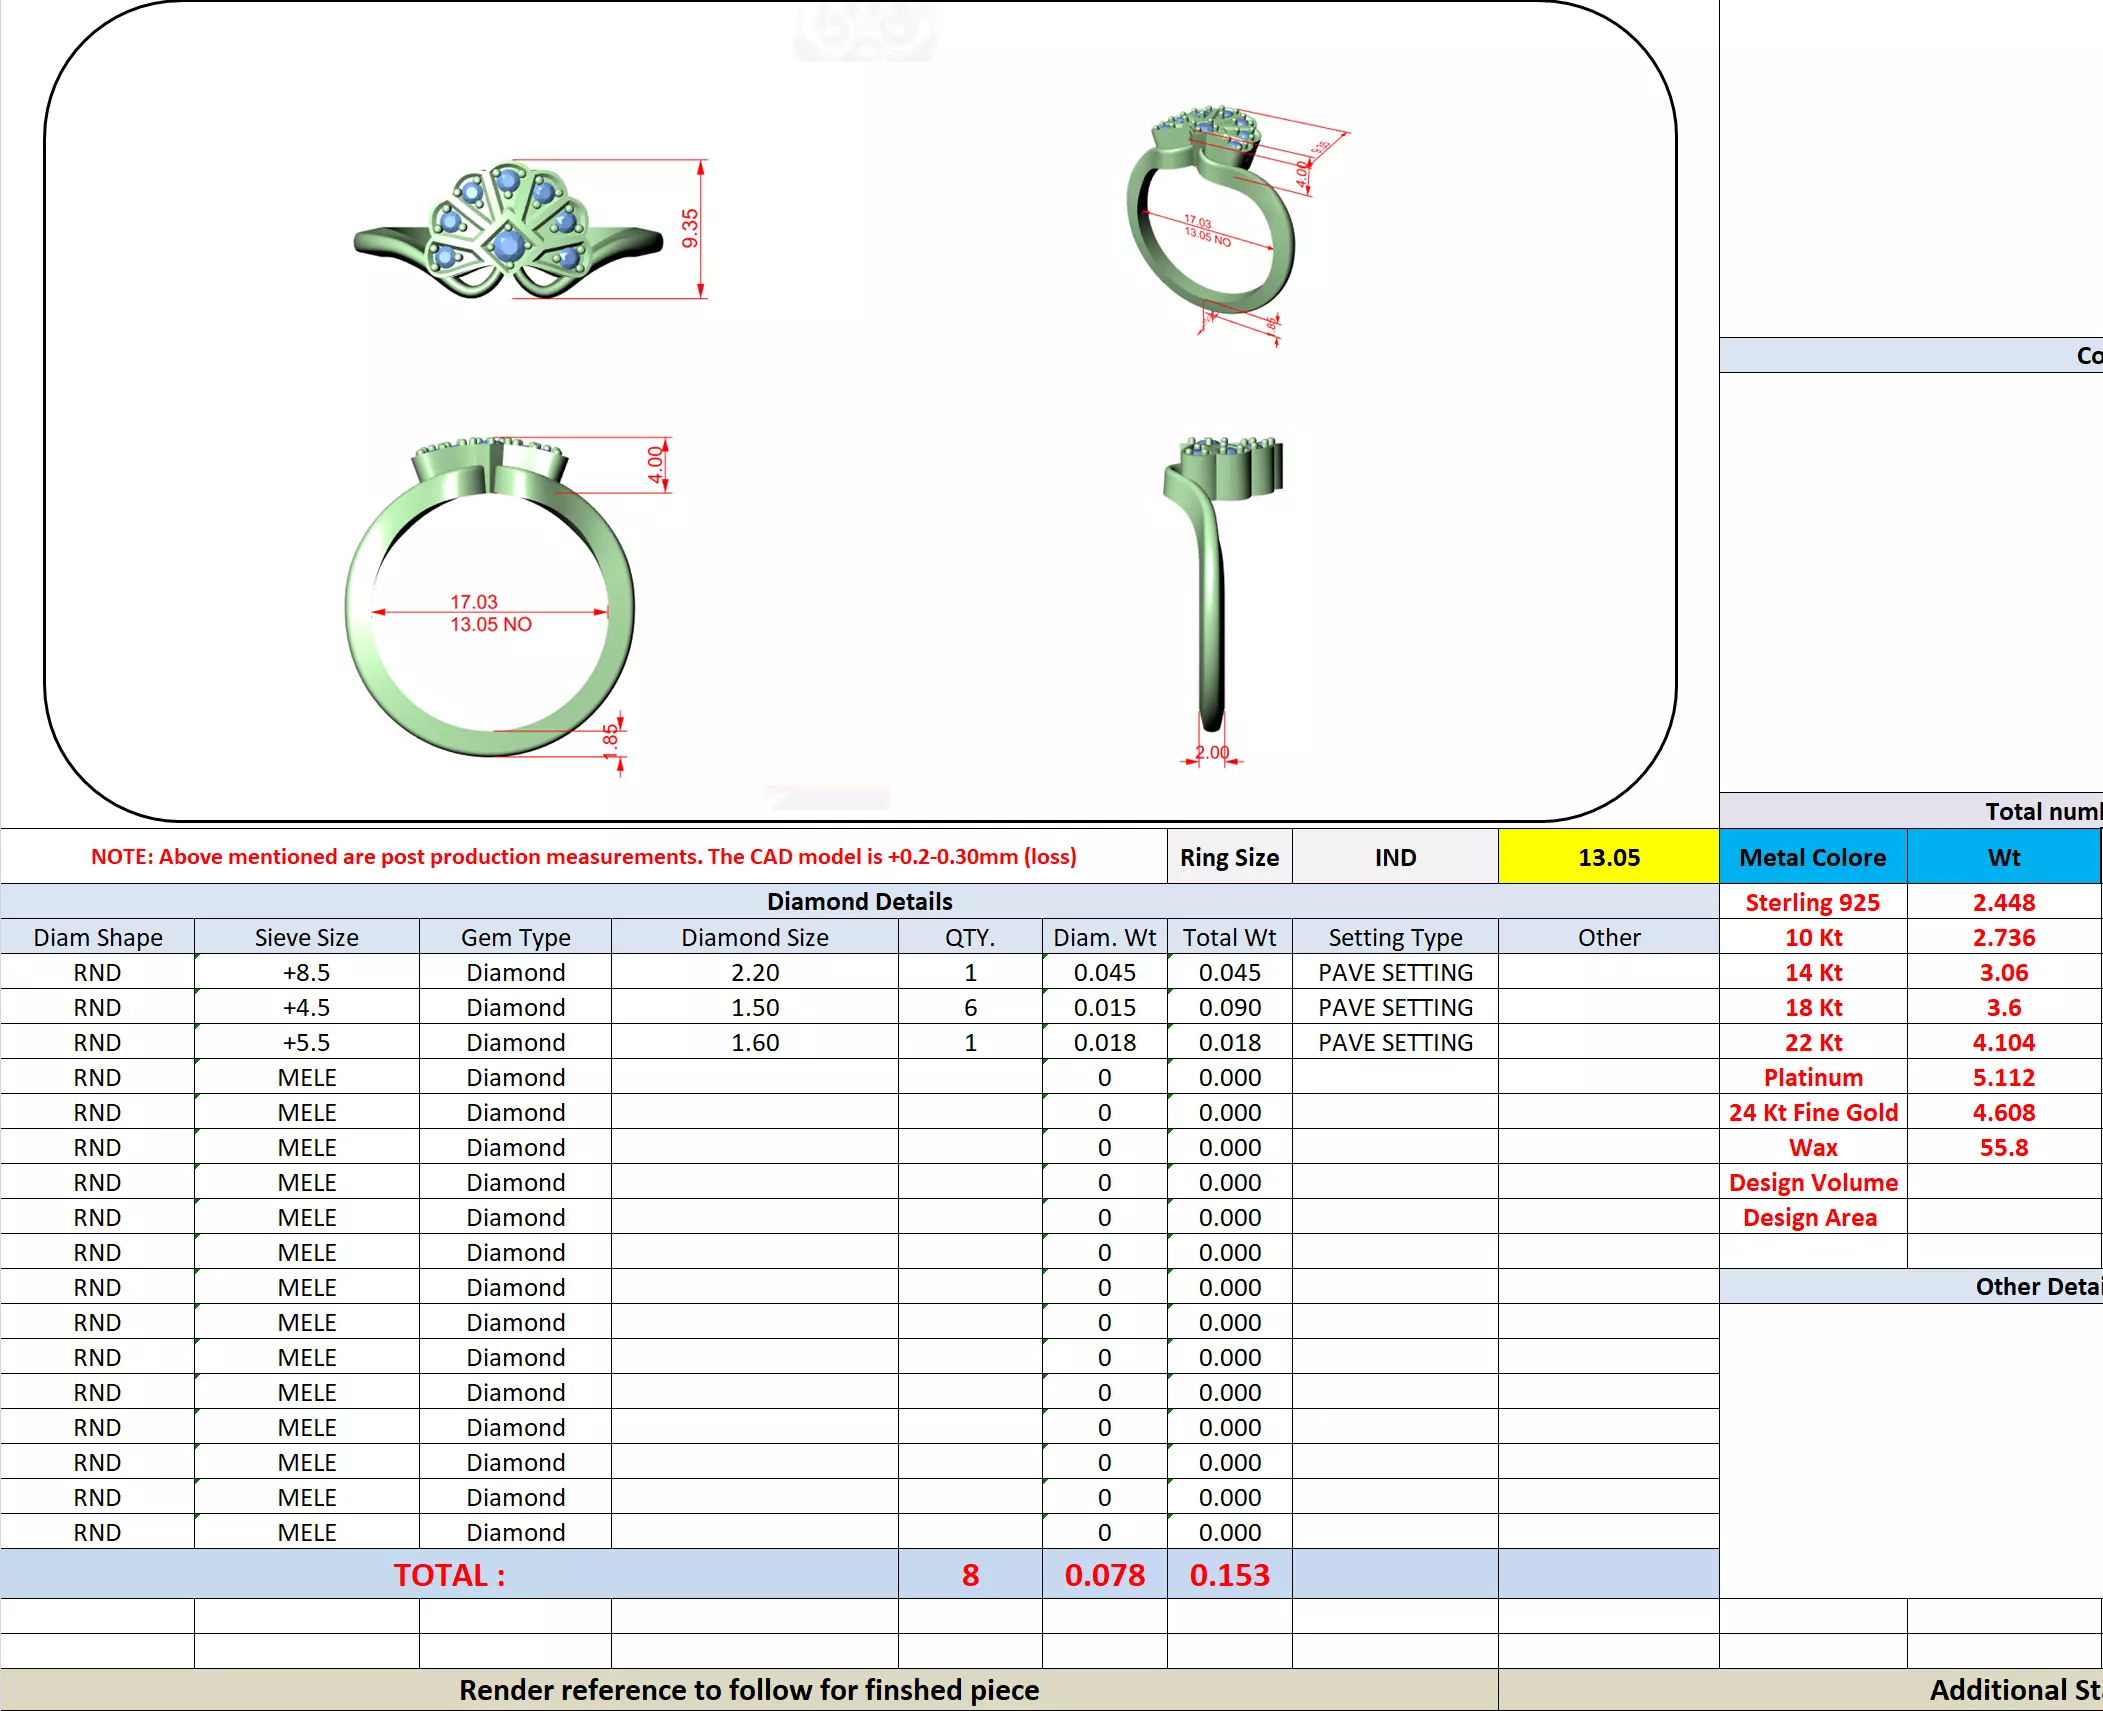Click the Design Volume label cell

1812,1182
